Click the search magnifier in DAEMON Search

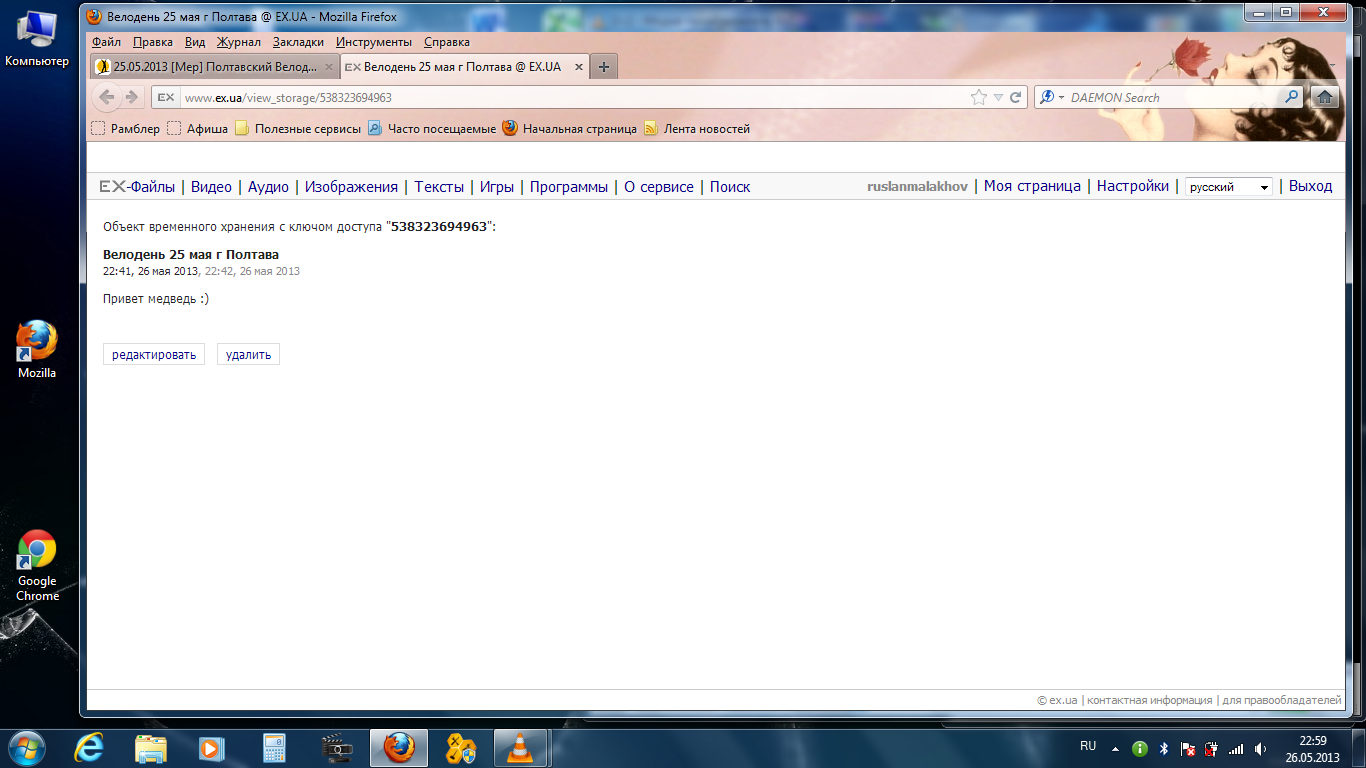pos(1291,97)
